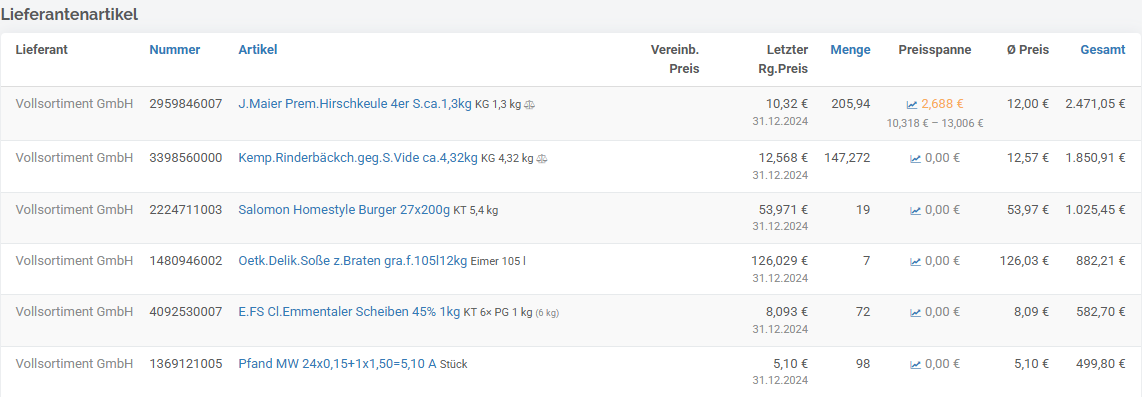Screen dimensions: 1142x397
Task: Click orange price span 2,688 €
Action: coord(942,104)
